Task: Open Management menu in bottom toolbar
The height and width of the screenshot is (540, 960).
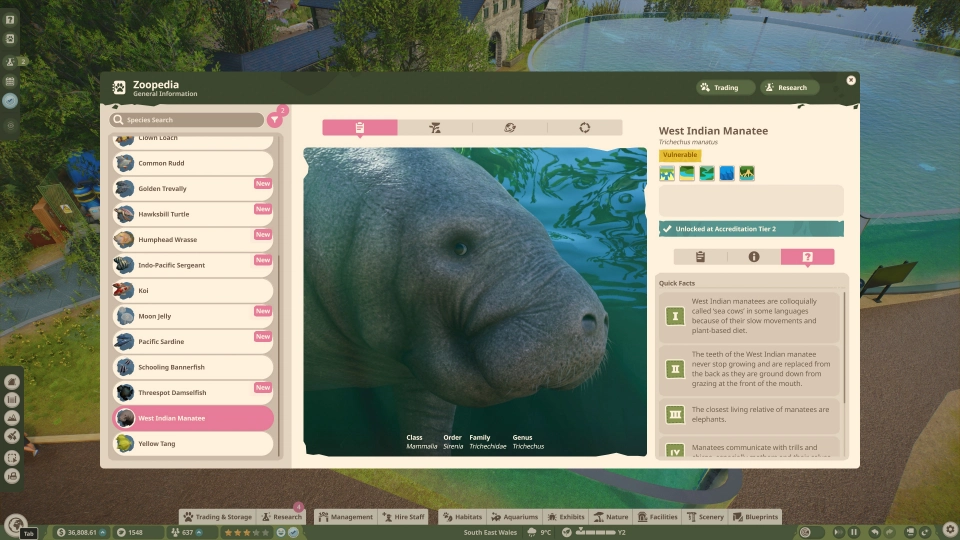Action: tap(345, 517)
